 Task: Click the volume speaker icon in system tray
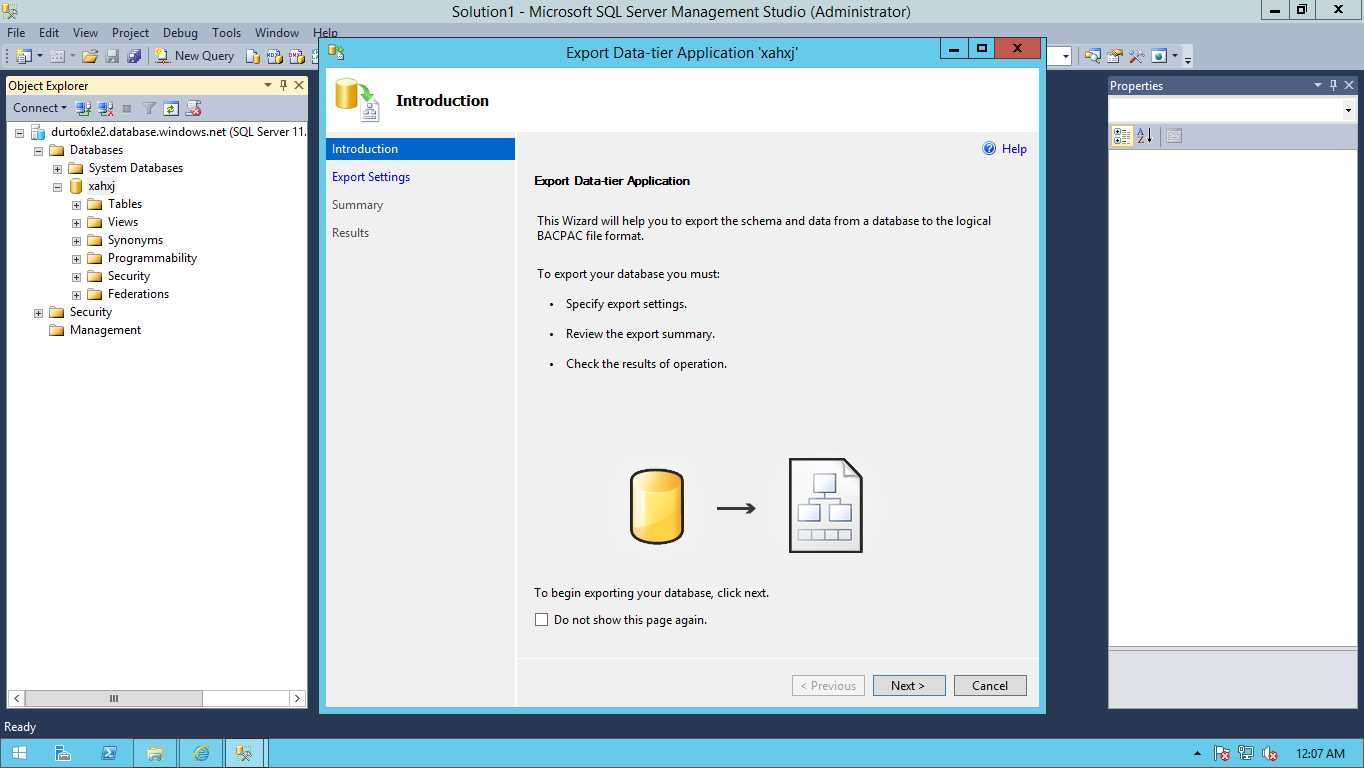click(x=1270, y=754)
